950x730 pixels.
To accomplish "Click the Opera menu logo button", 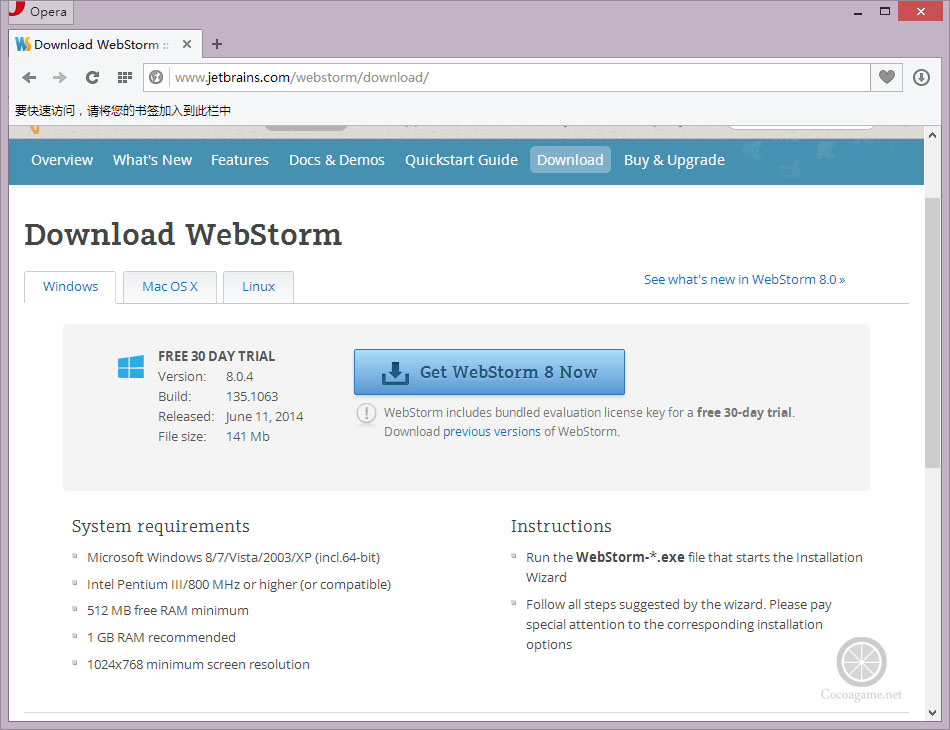I will click(40, 12).
